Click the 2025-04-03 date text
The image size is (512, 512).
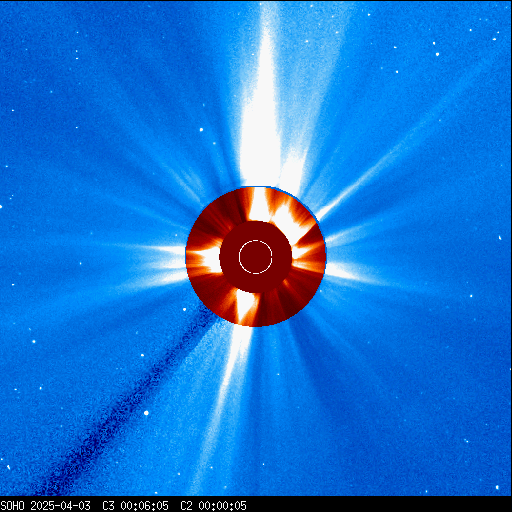(60, 506)
